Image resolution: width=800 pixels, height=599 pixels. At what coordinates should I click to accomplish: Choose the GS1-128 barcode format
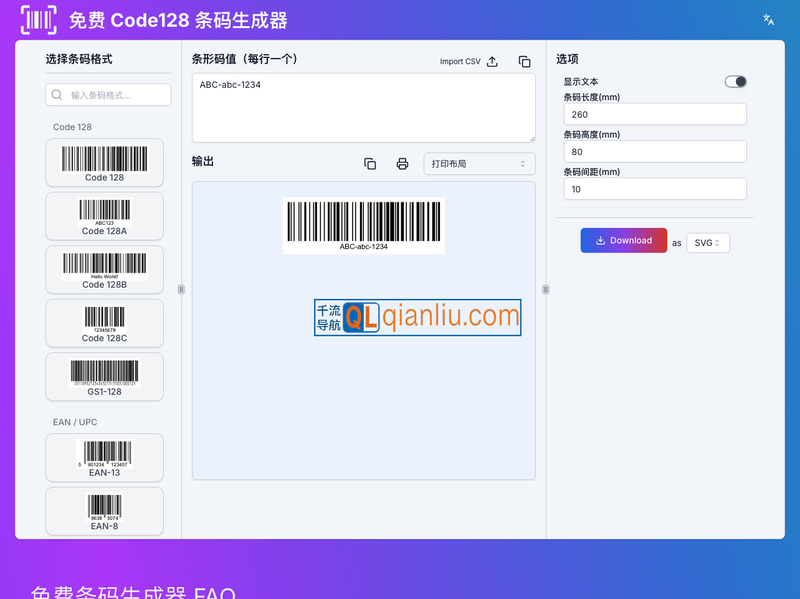pyautogui.click(x=104, y=377)
